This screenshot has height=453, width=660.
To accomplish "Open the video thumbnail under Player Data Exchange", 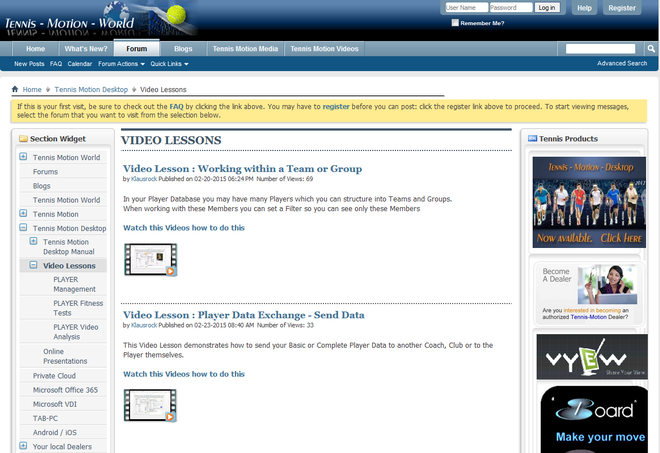I will point(150,404).
